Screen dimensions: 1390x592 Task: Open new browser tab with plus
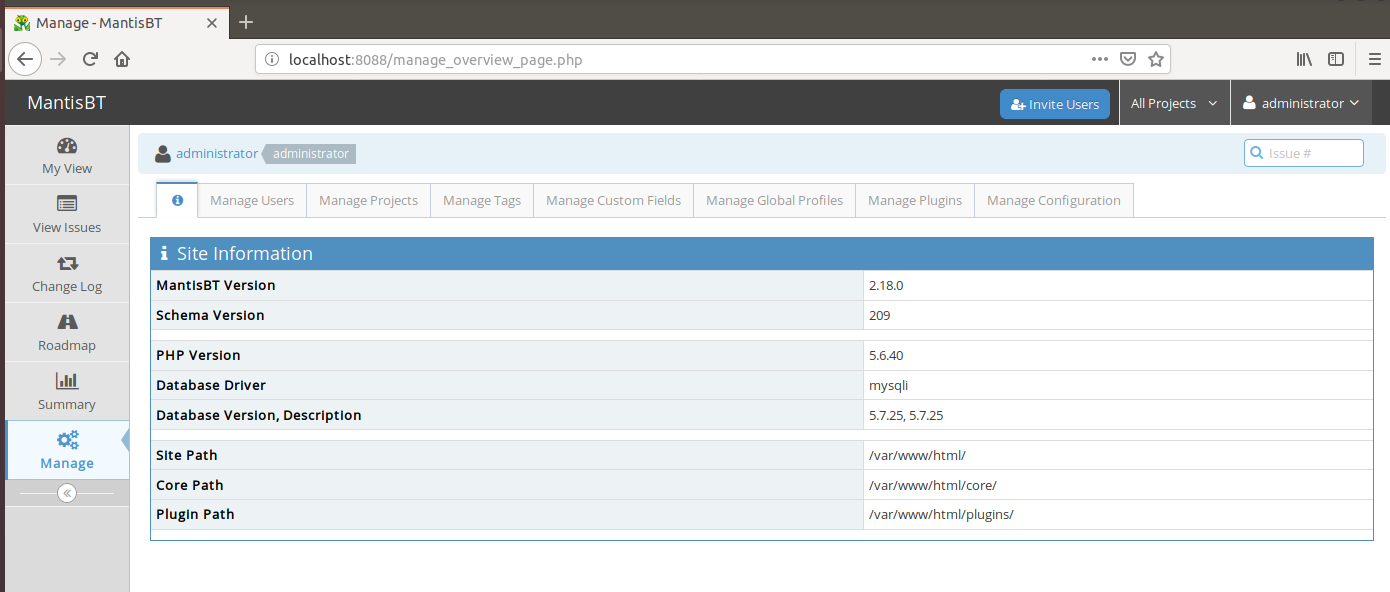(x=246, y=21)
